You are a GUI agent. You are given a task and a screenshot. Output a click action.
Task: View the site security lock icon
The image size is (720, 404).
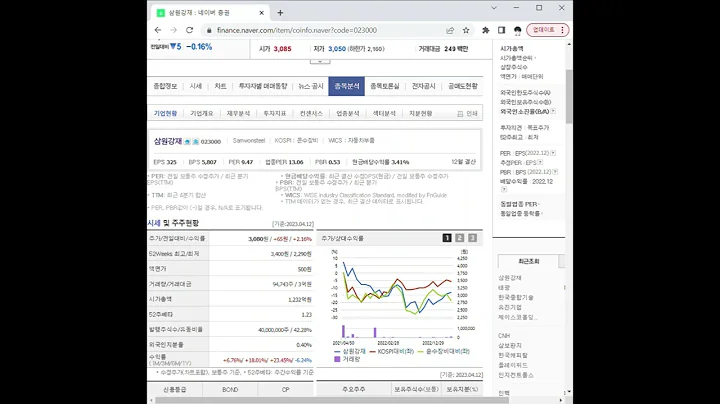click(x=209, y=30)
